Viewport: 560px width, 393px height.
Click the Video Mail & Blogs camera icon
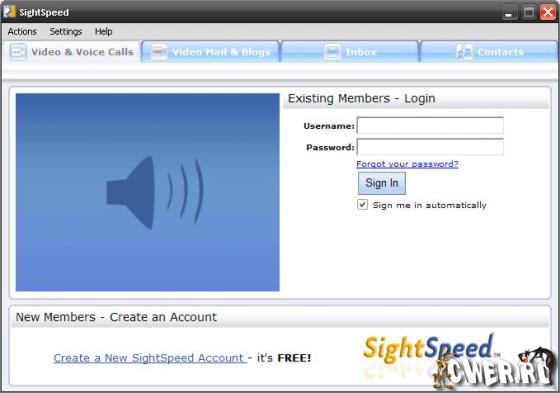159,52
